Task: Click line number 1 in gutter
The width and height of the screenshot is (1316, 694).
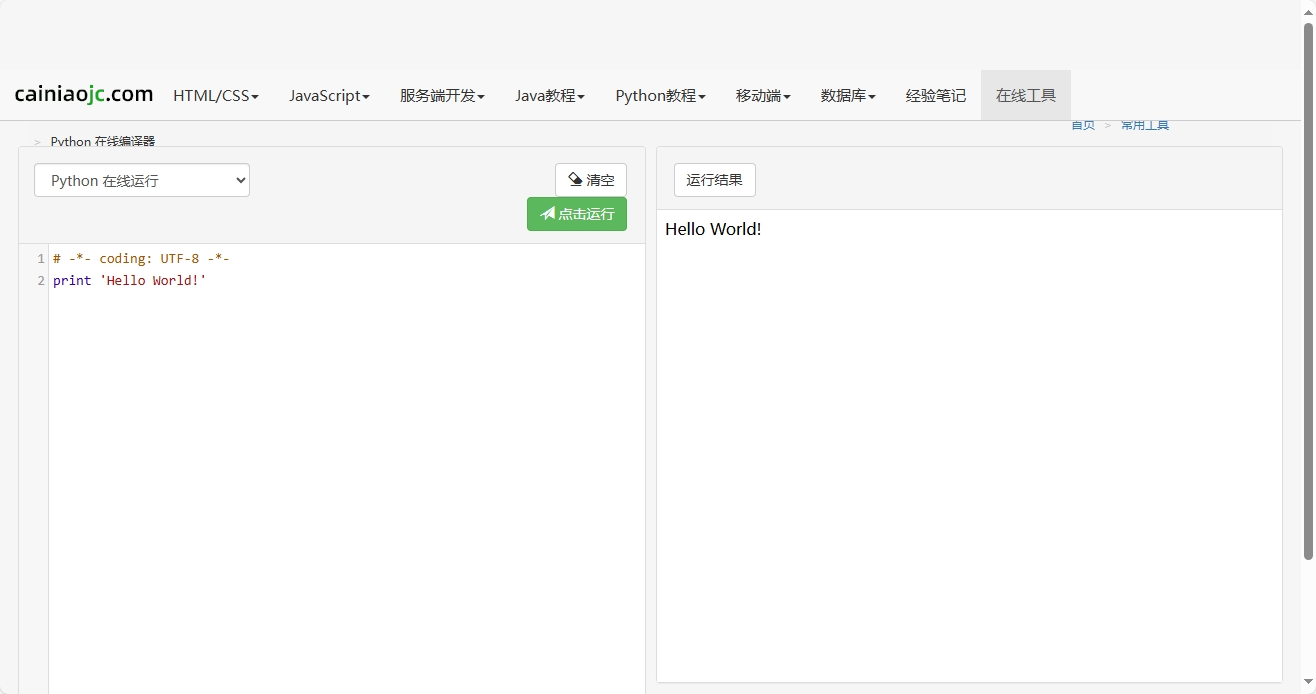Action: coord(41,259)
